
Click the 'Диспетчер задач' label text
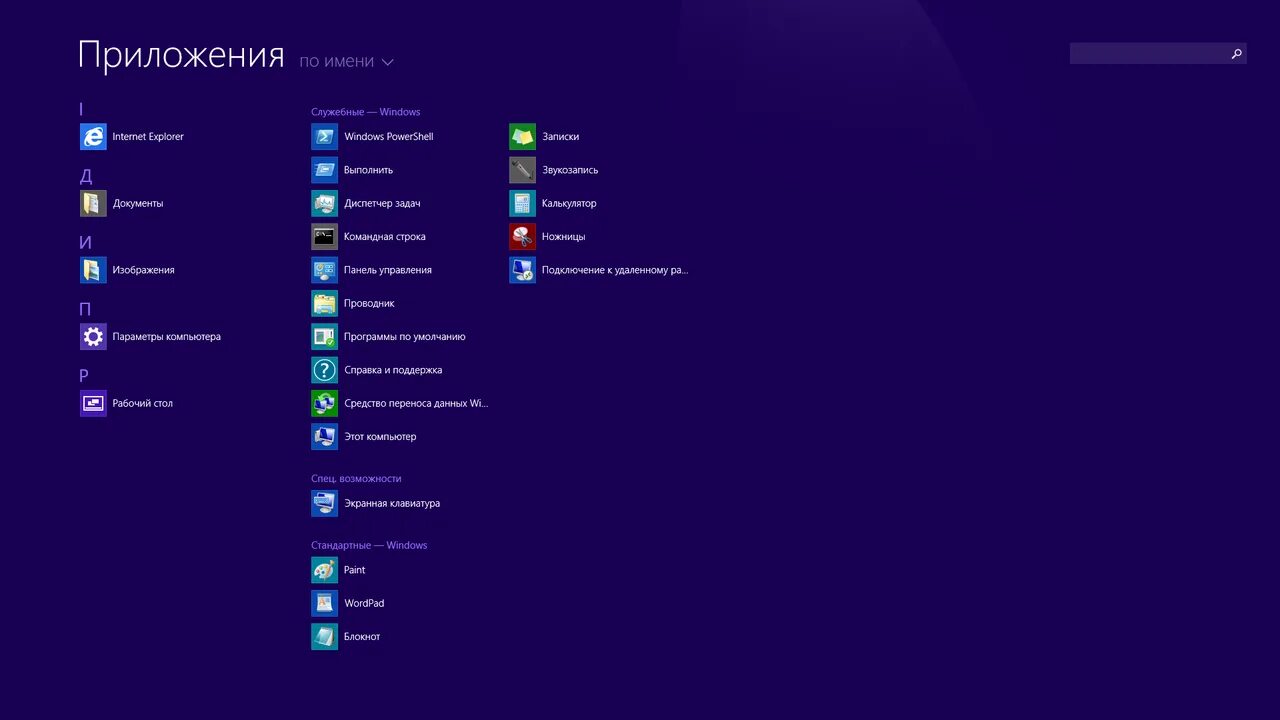(382, 203)
